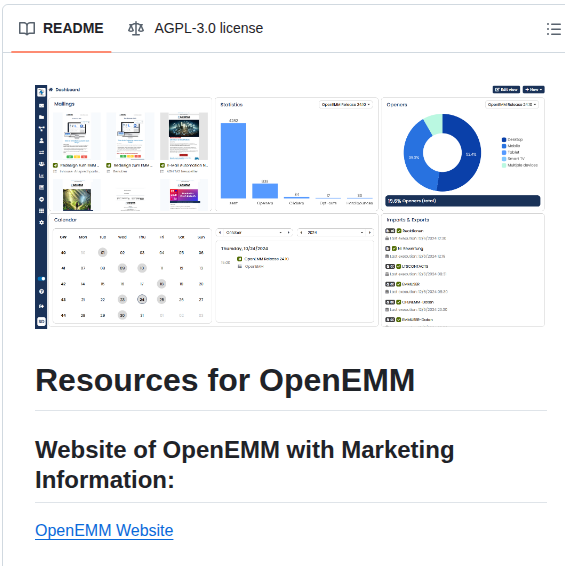Click the grid icon in dashboard sidebar
This screenshot has height=566, width=565.
[42, 211]
